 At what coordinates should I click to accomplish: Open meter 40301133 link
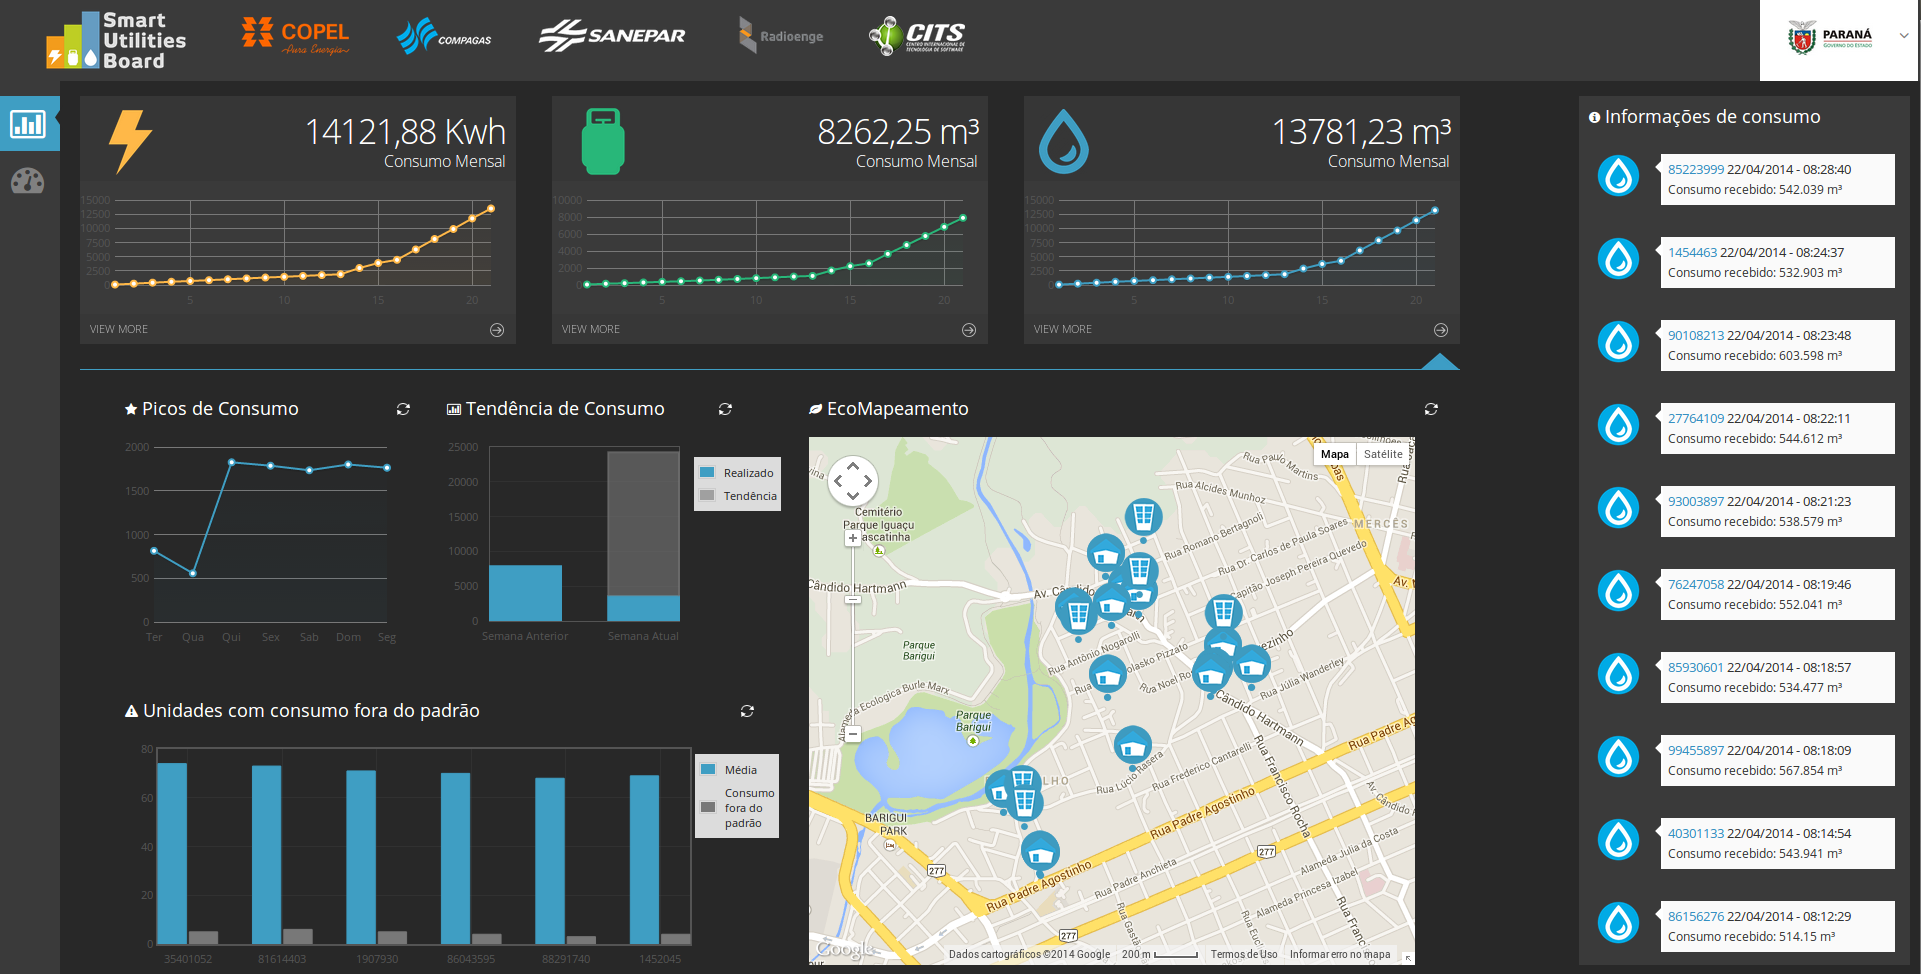point(1696,834)
